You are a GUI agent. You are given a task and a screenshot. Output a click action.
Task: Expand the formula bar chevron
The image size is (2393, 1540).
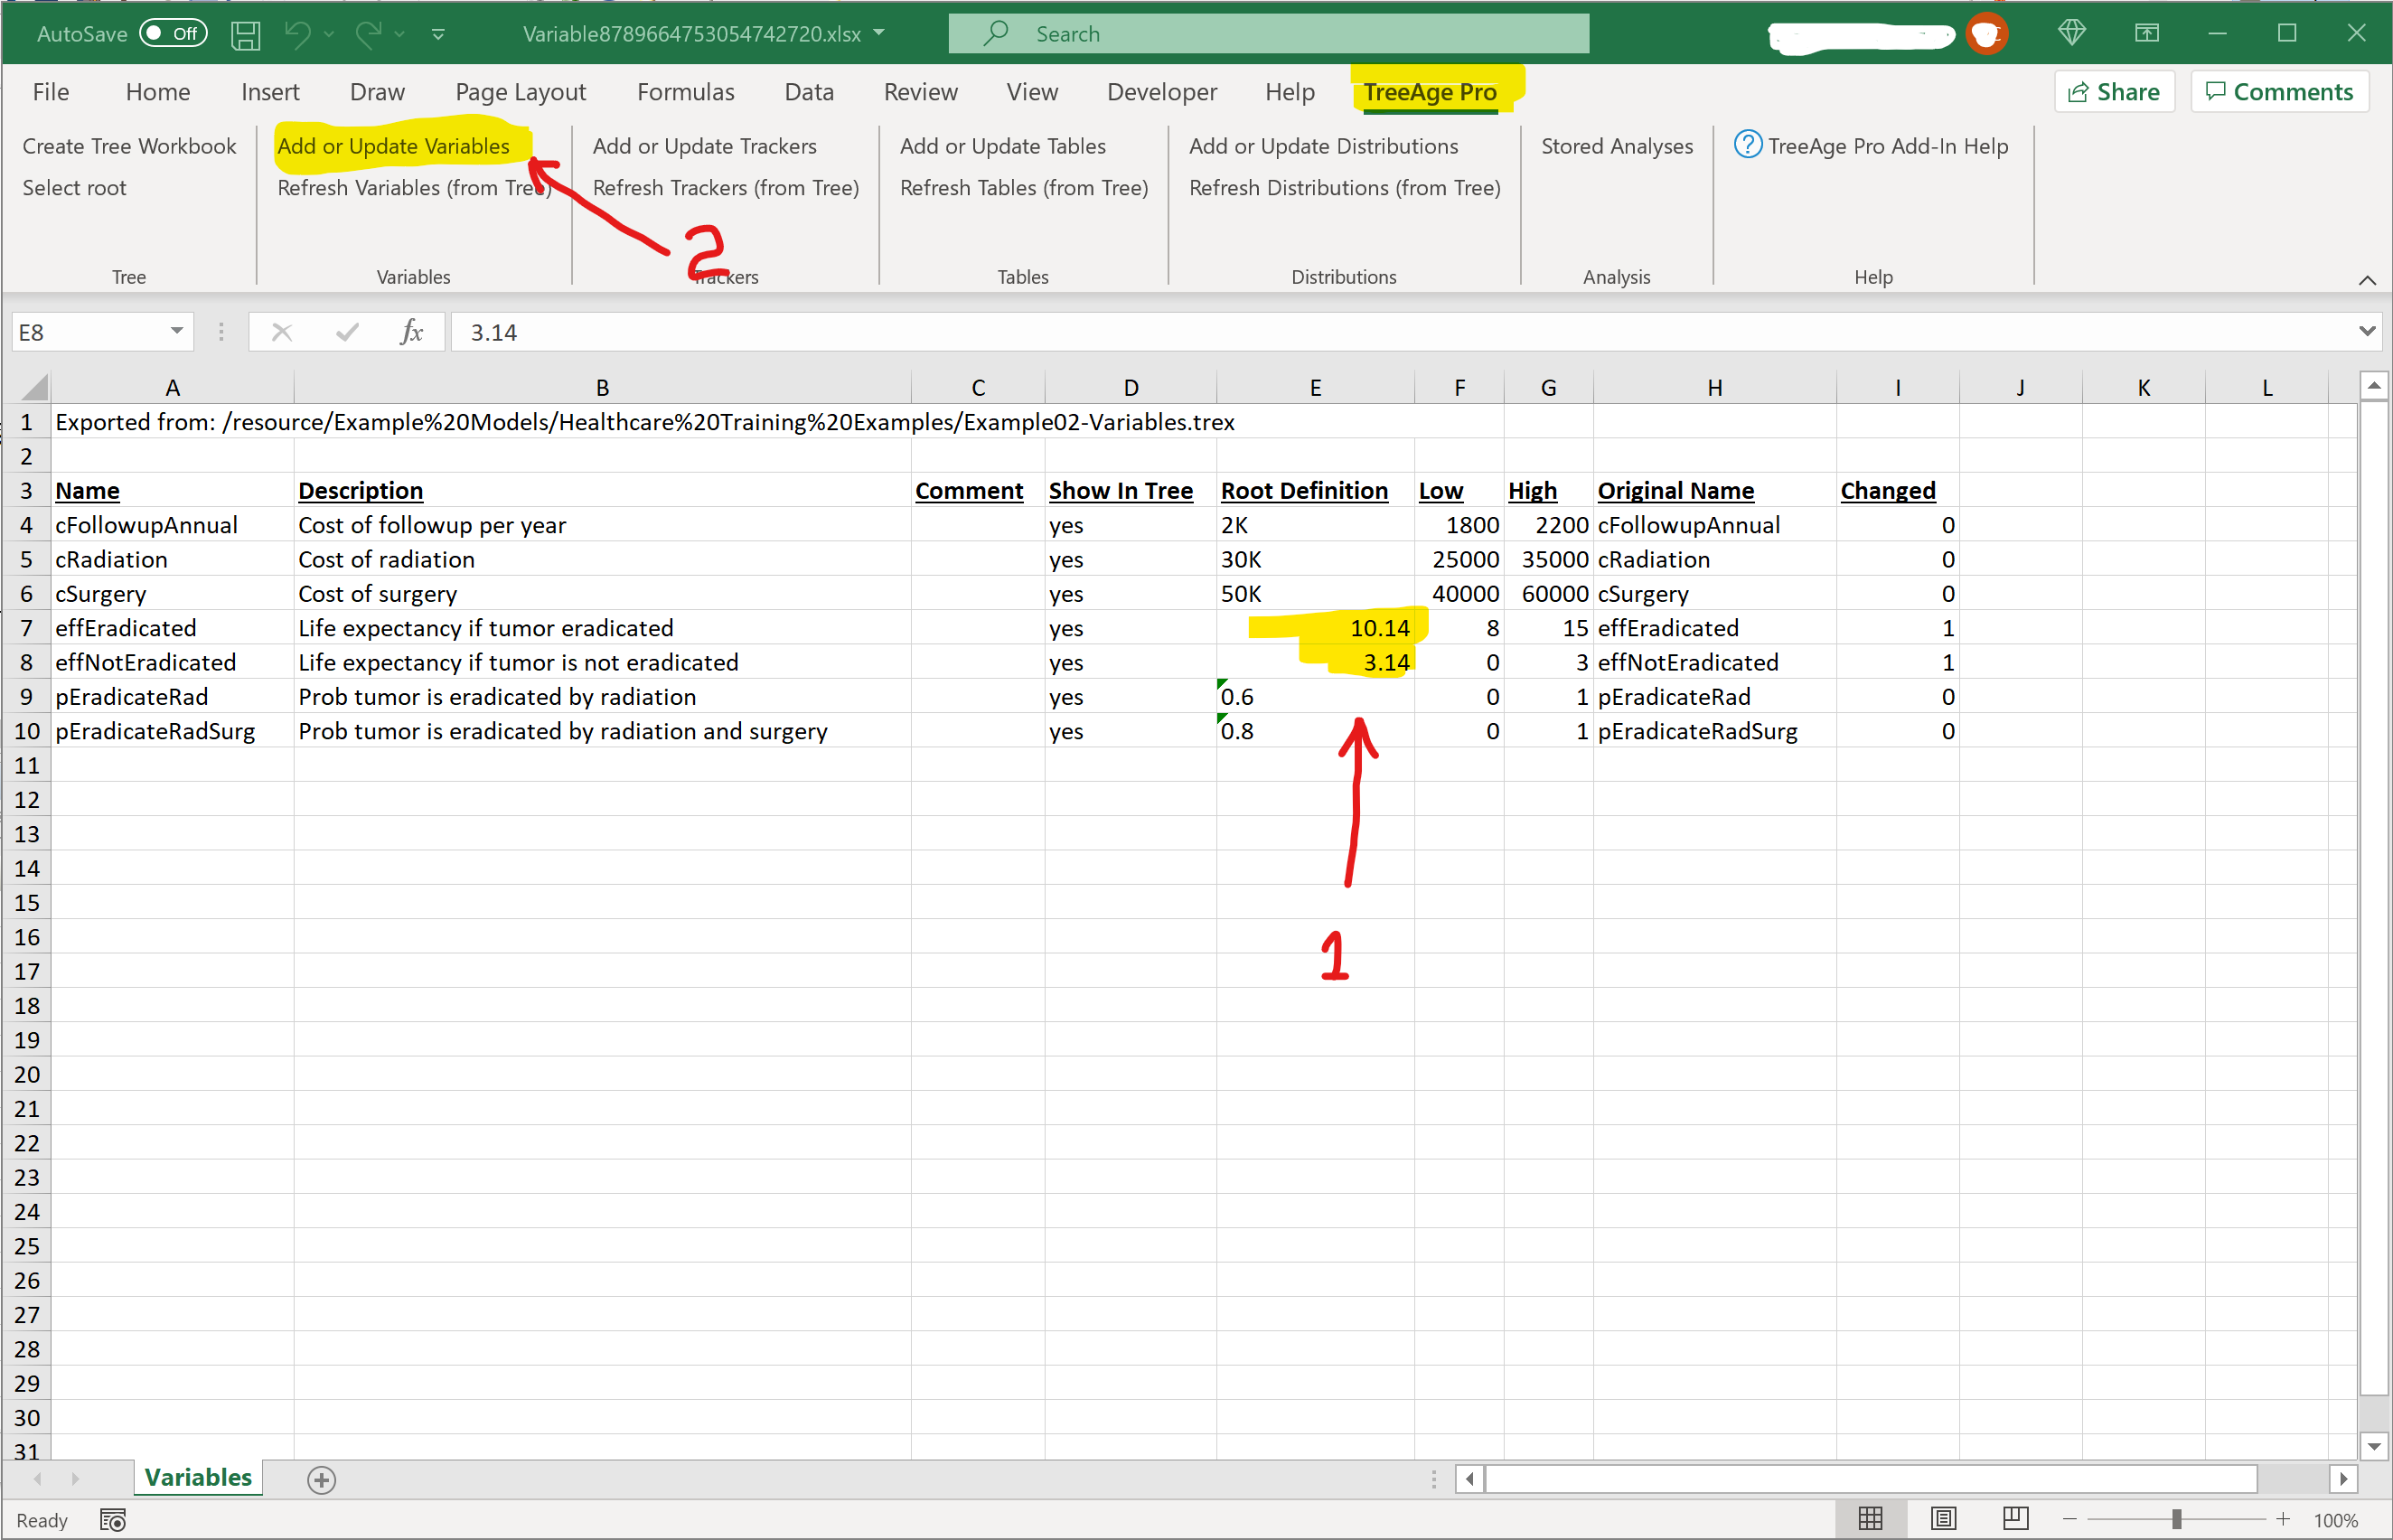(x=2366, y=331)
